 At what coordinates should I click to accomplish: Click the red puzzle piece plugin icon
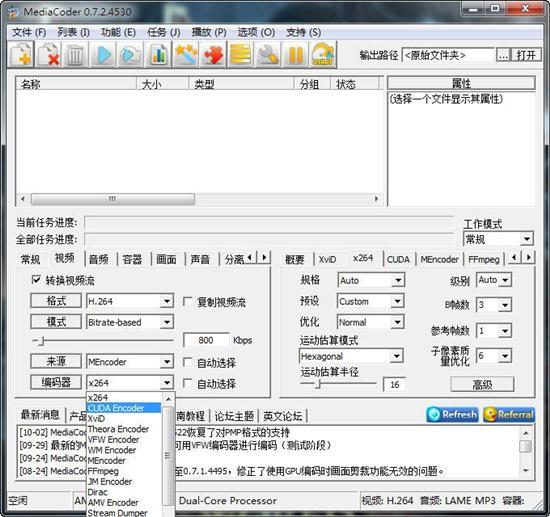point(213,54)
